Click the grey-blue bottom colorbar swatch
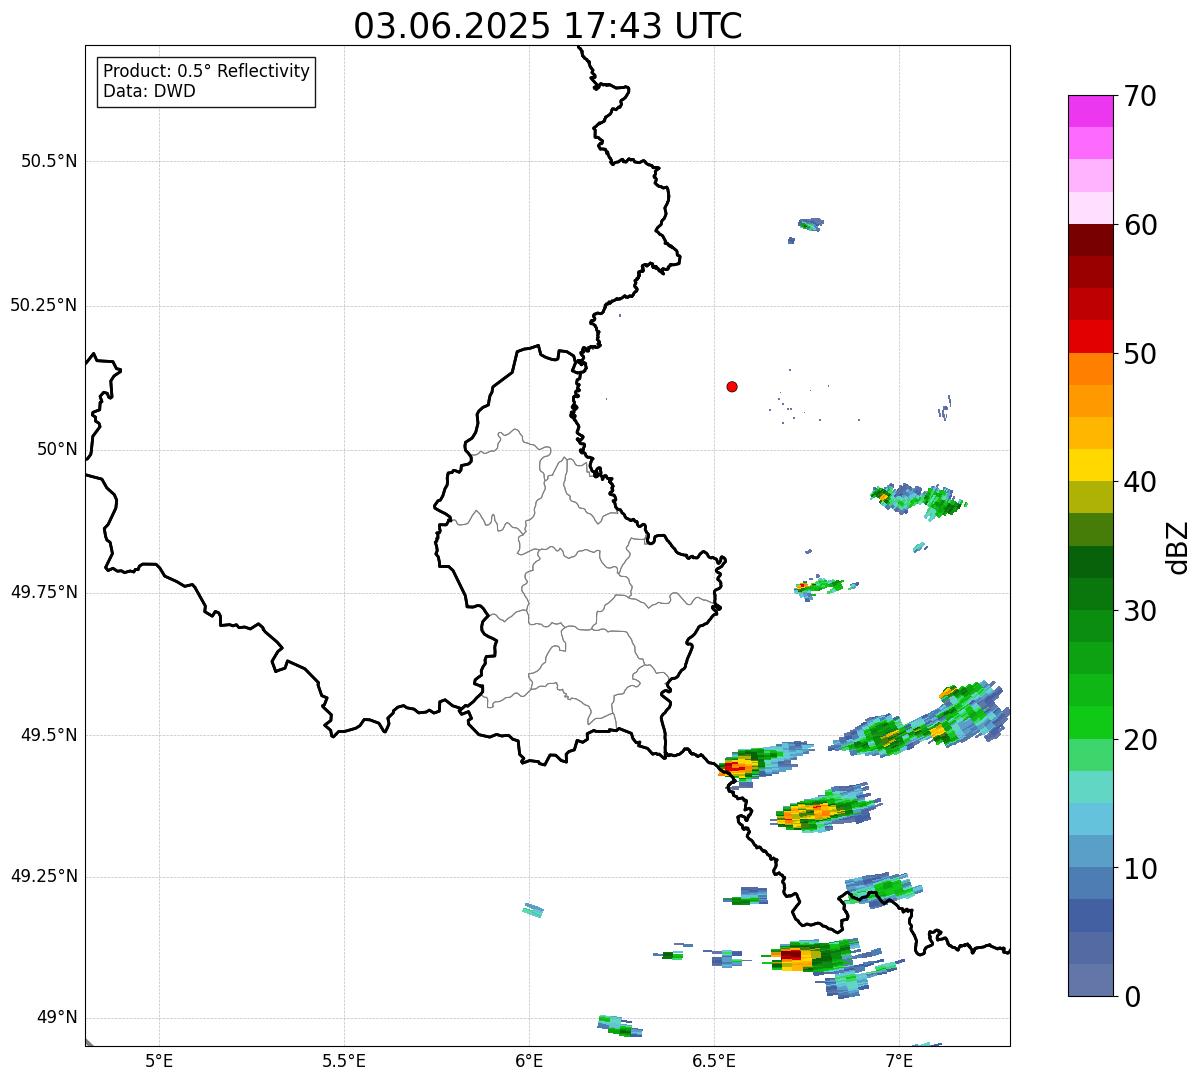Viewport: 1202px width, 1081px height. [1090, 980]
